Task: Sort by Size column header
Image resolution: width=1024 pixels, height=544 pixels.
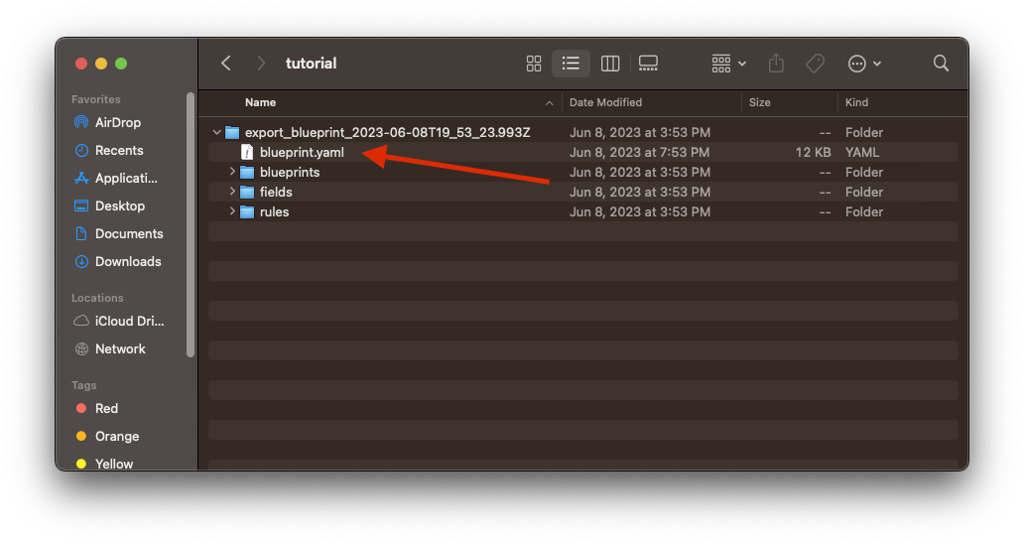Action: click(x=760, y=103)
